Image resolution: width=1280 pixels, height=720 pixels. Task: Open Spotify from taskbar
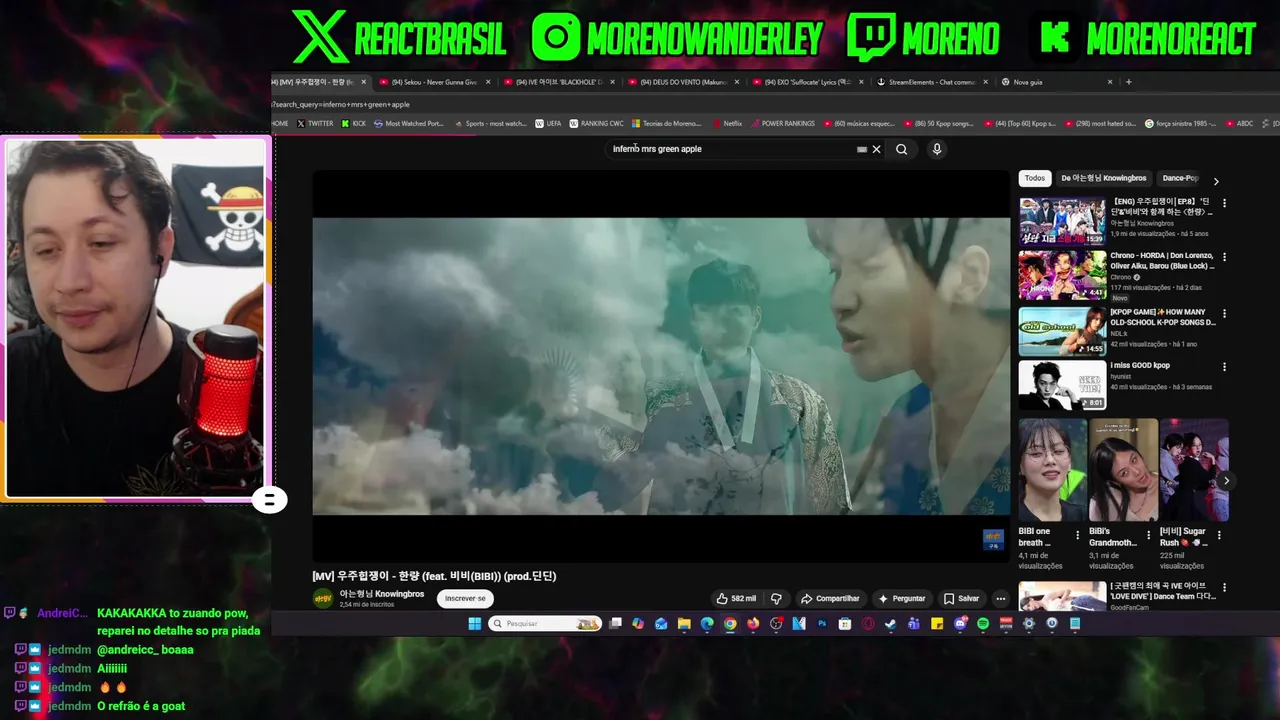coord(983,623)
